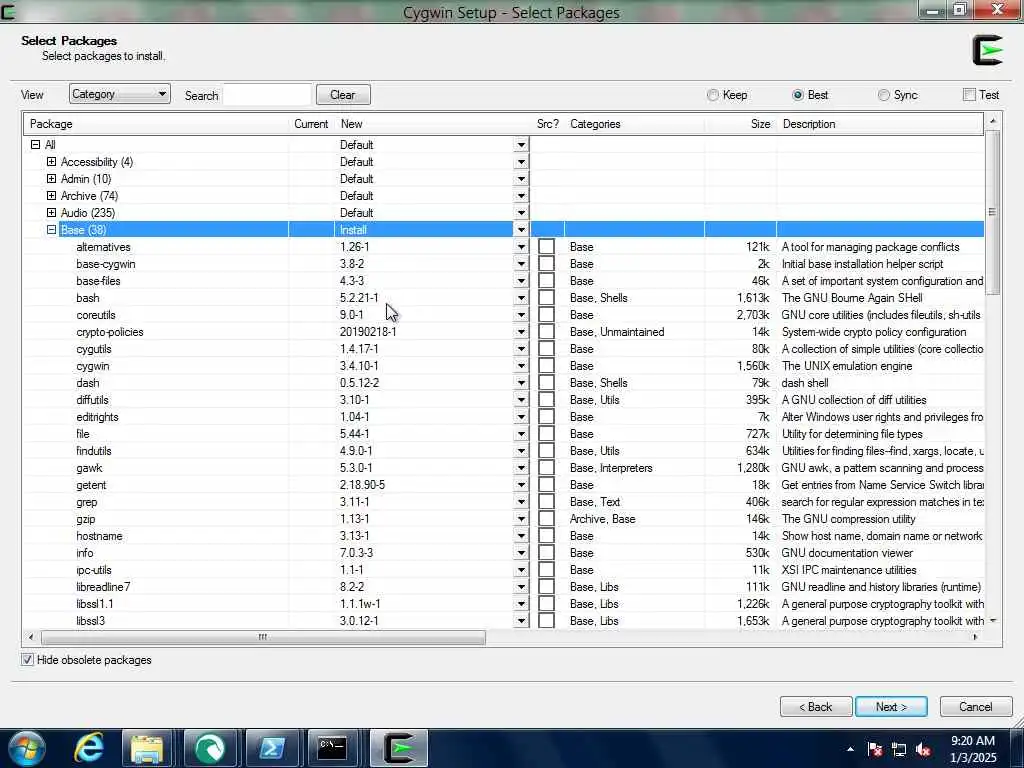Check source box for bash package

pos(547,298)
